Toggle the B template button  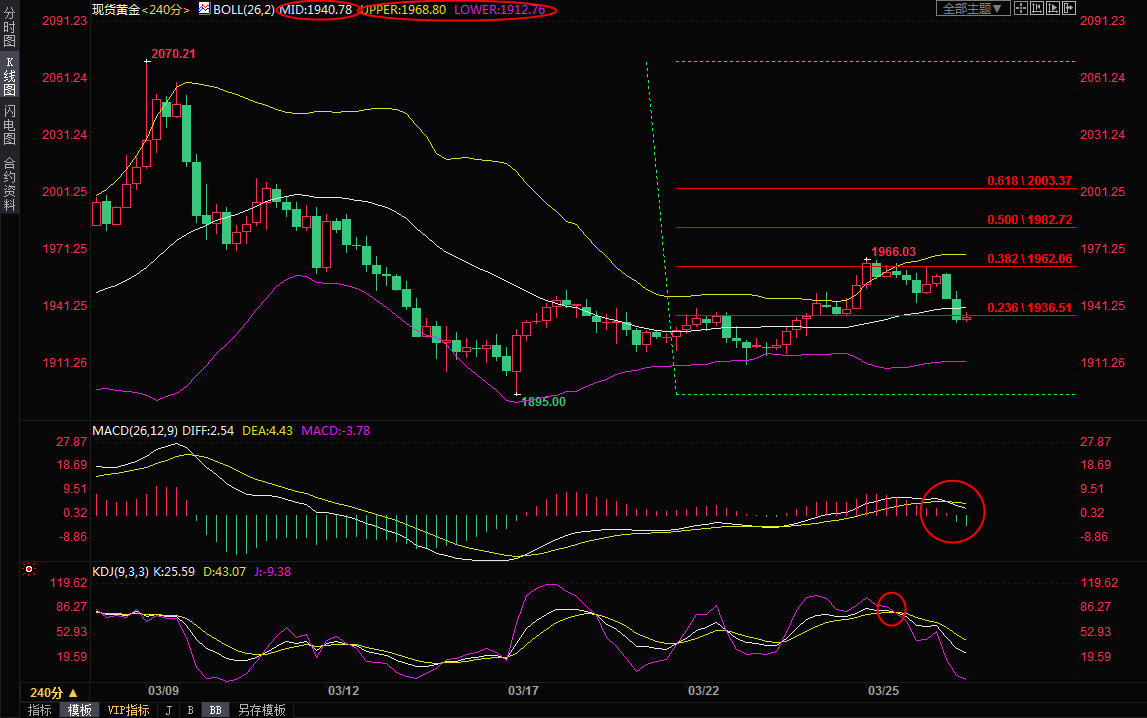(189, 710)
